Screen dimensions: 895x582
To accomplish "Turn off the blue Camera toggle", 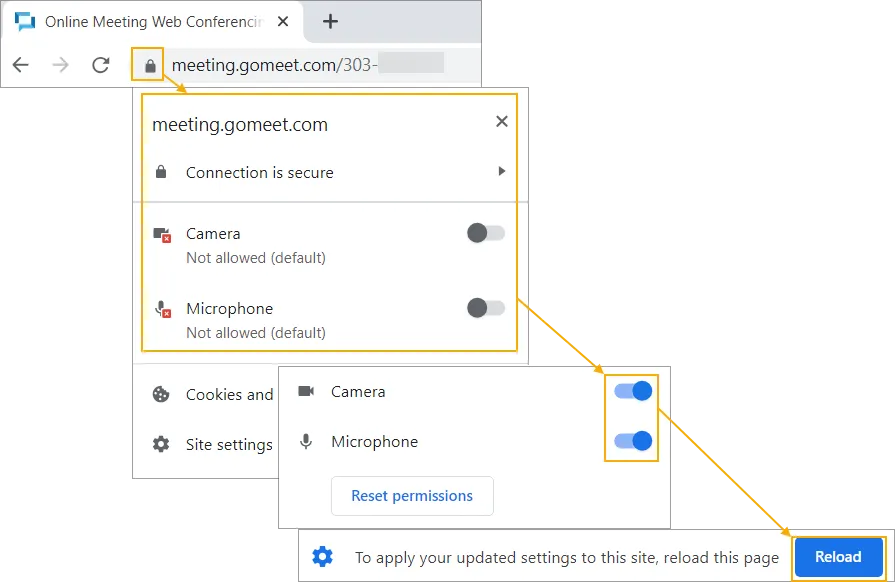I will click(633, 391).
